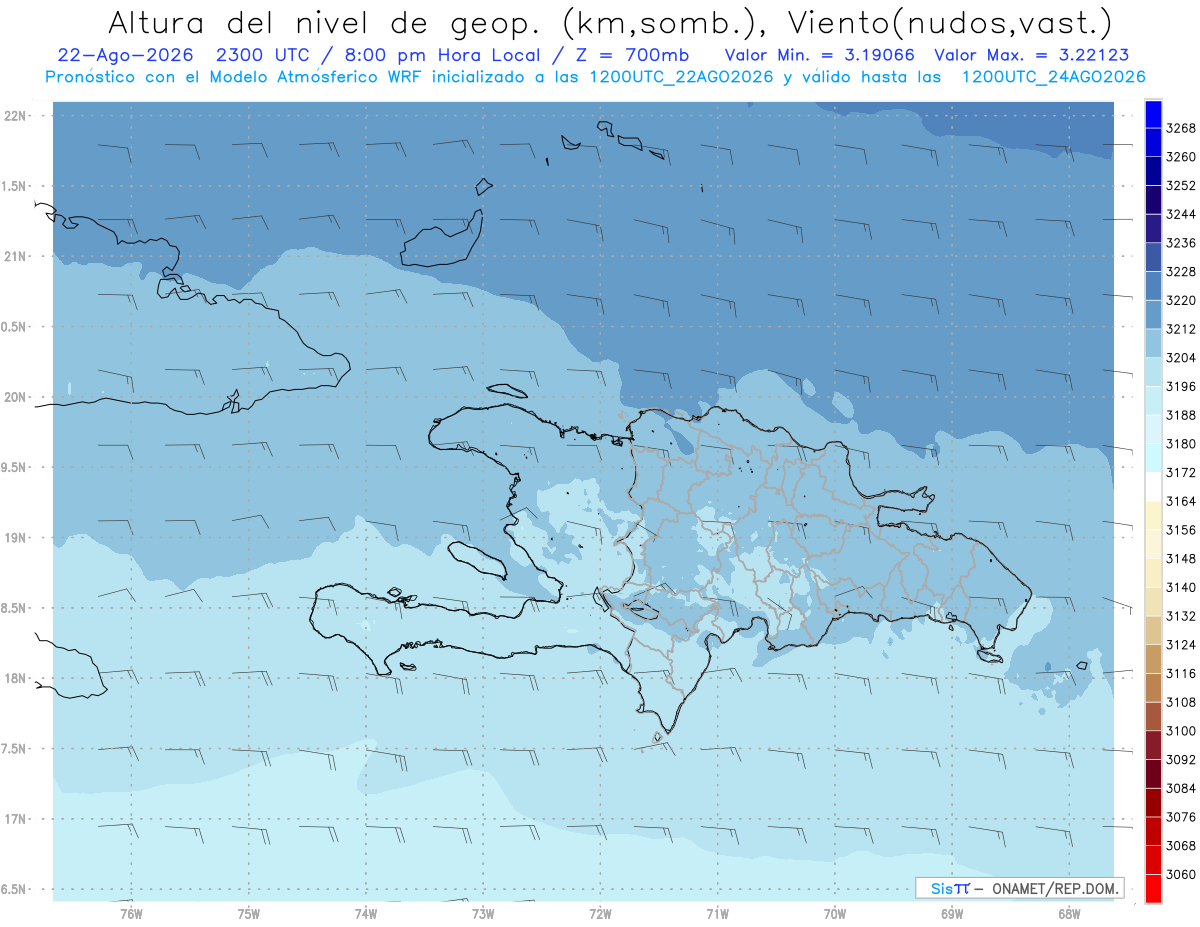Screen dimensions: 1200x927
Task: Click the legend swatch between 3124 and 3116
Action: (x=1153, y=659)
